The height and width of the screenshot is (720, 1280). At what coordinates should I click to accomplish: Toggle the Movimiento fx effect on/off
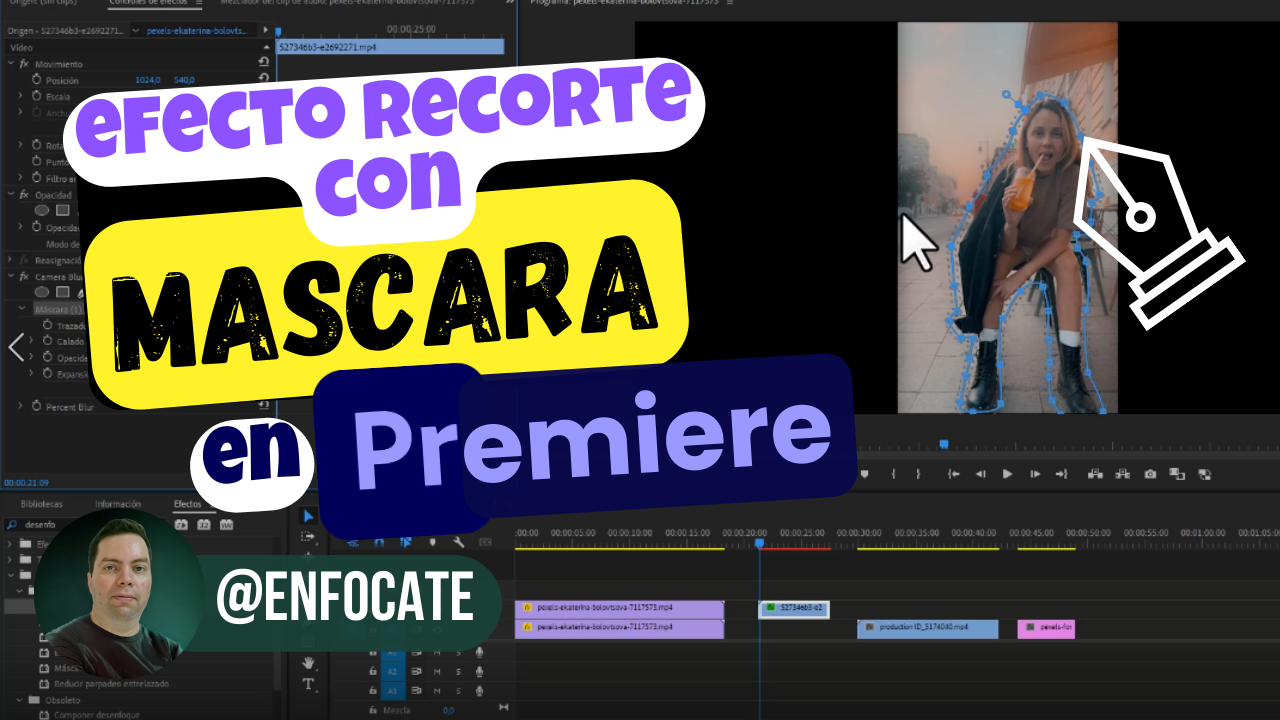click(24, 63)
